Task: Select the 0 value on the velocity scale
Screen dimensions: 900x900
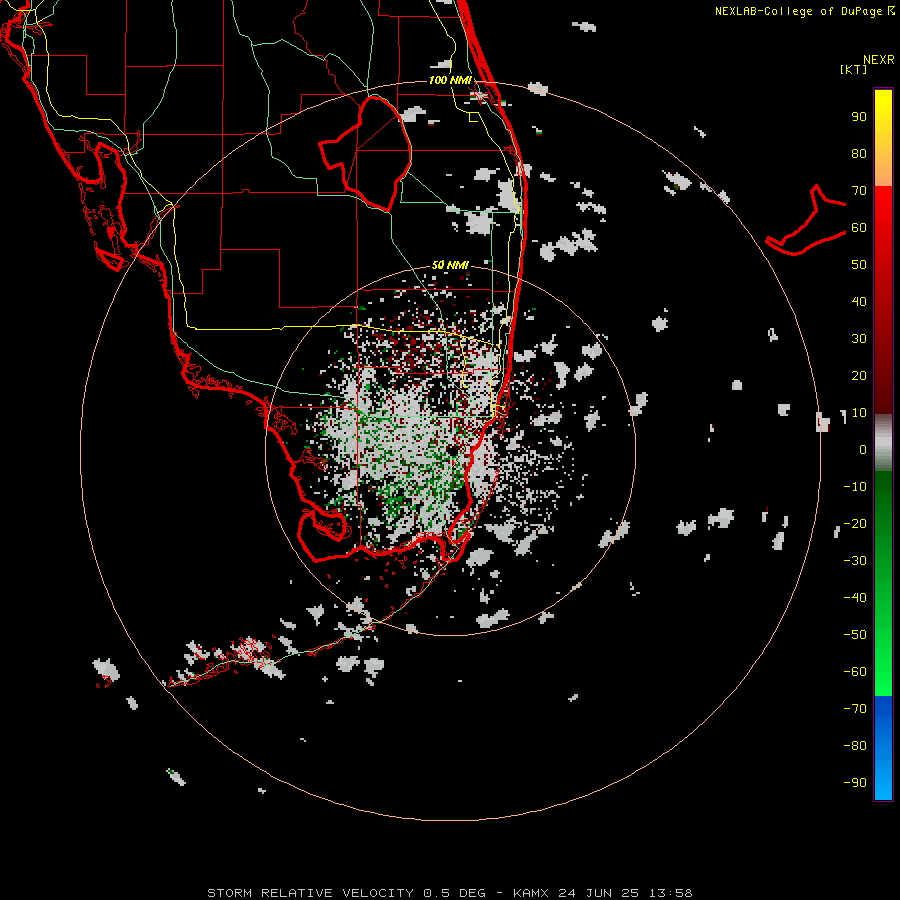Action: (x=863, y=449)
